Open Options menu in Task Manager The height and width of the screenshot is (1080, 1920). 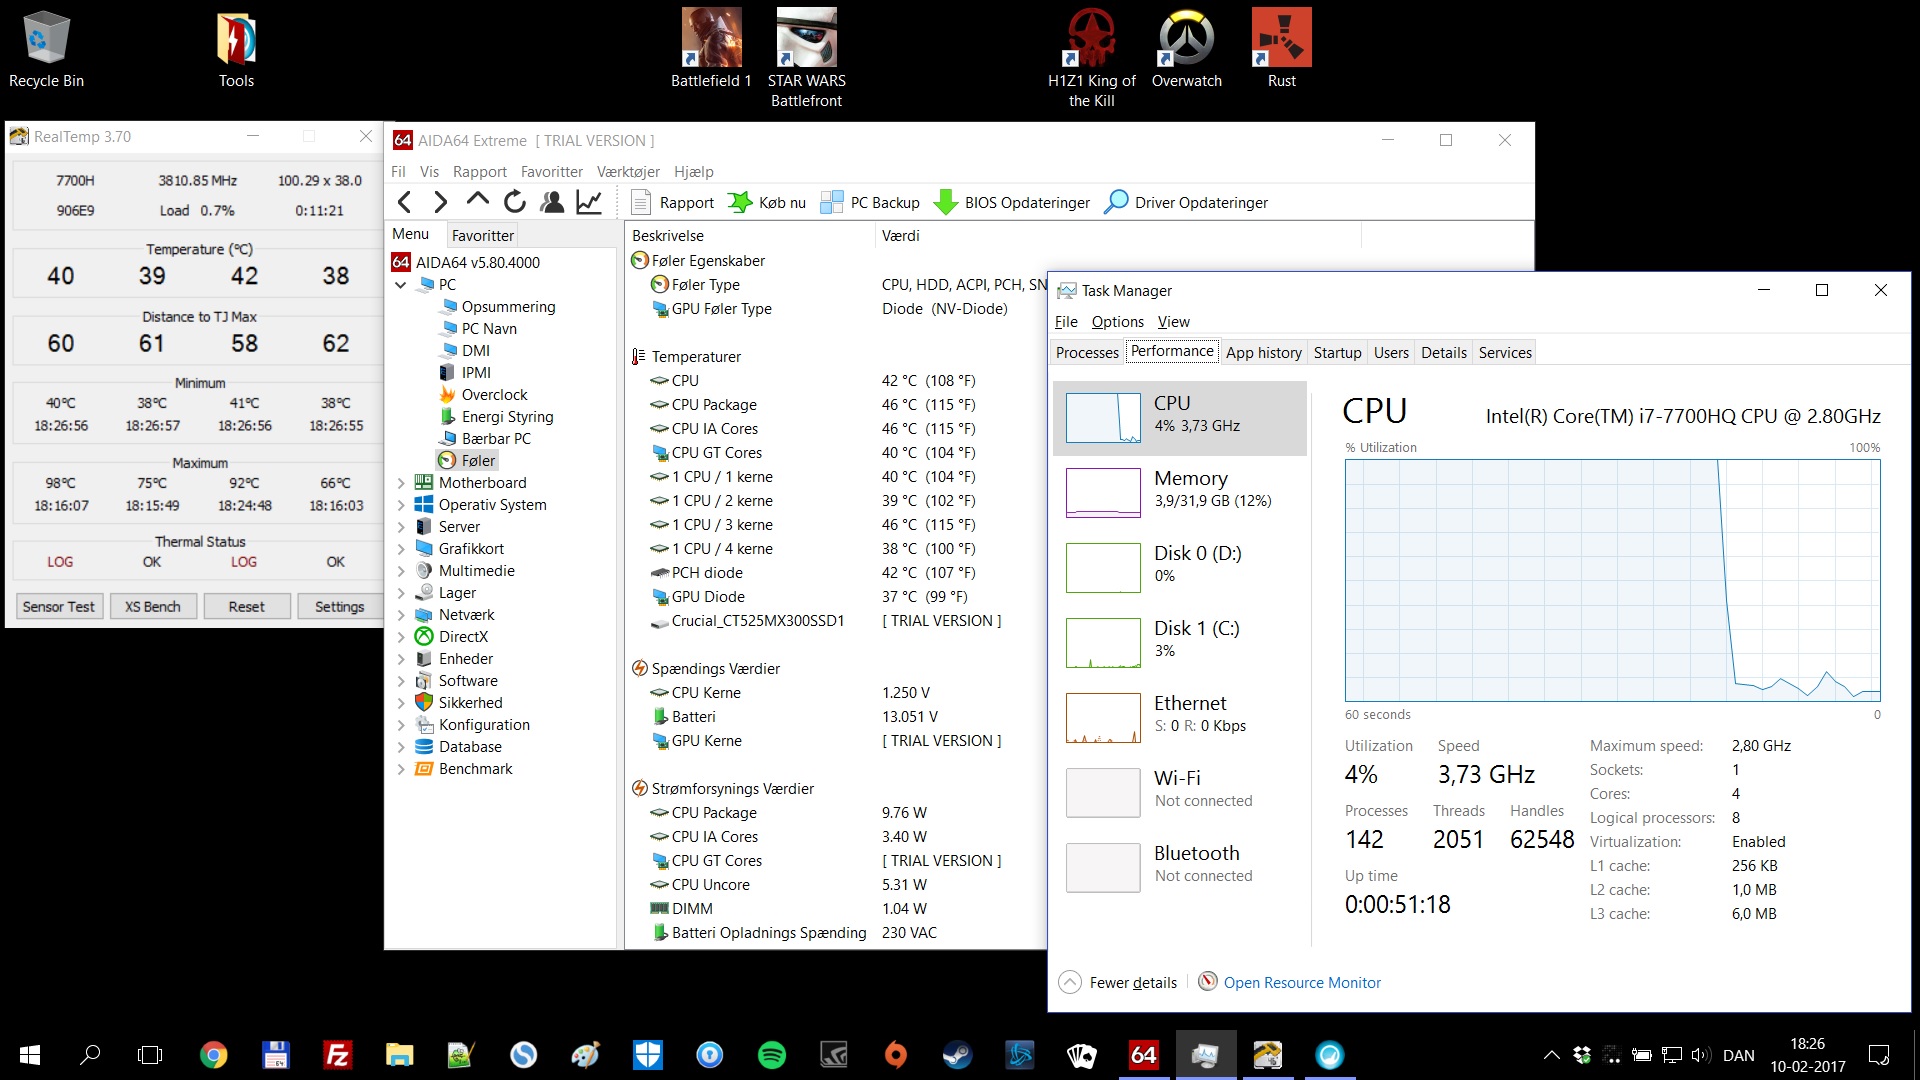[x=1117, y=322]
